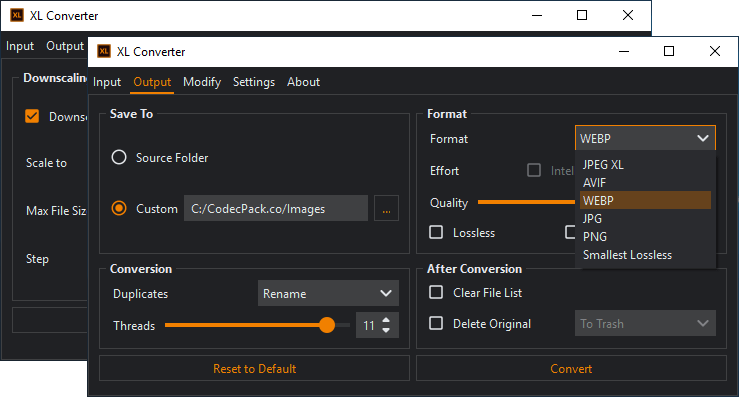Switch to the Output tab in front window

152,82
